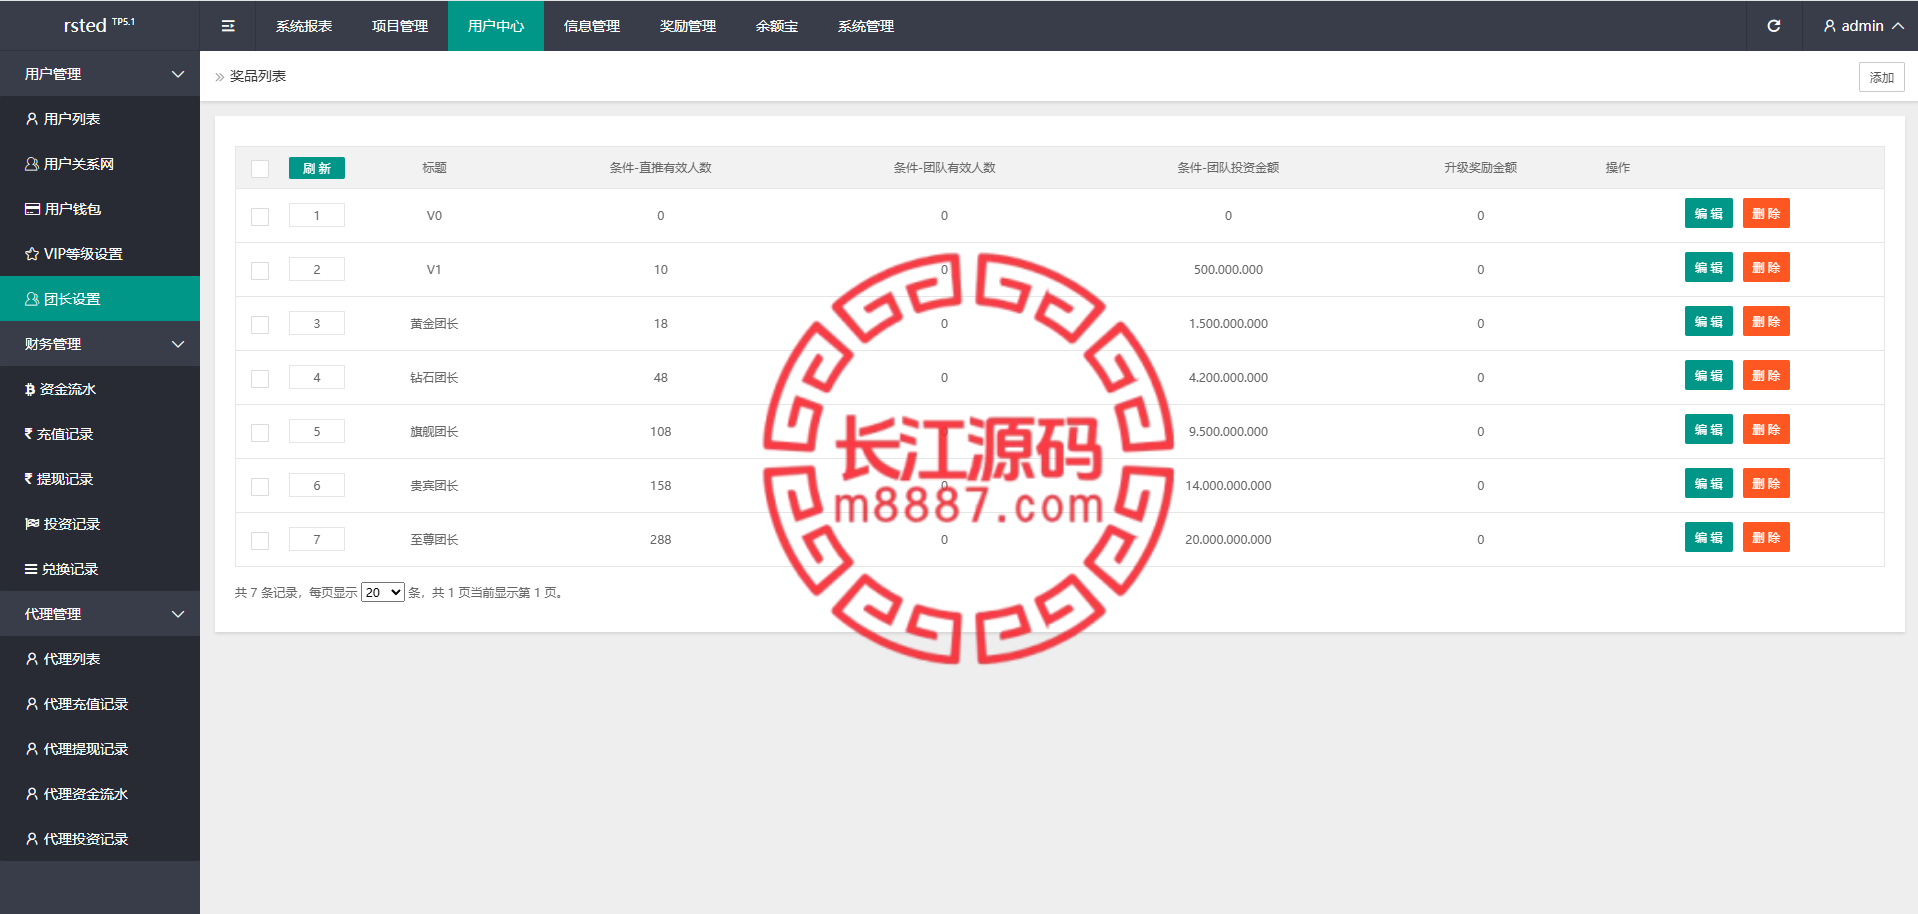Screen dimensions: 1918x914
Task: Open 用户钱包 sidebar item
Action: pyautogui.click(x=100, y=209)
